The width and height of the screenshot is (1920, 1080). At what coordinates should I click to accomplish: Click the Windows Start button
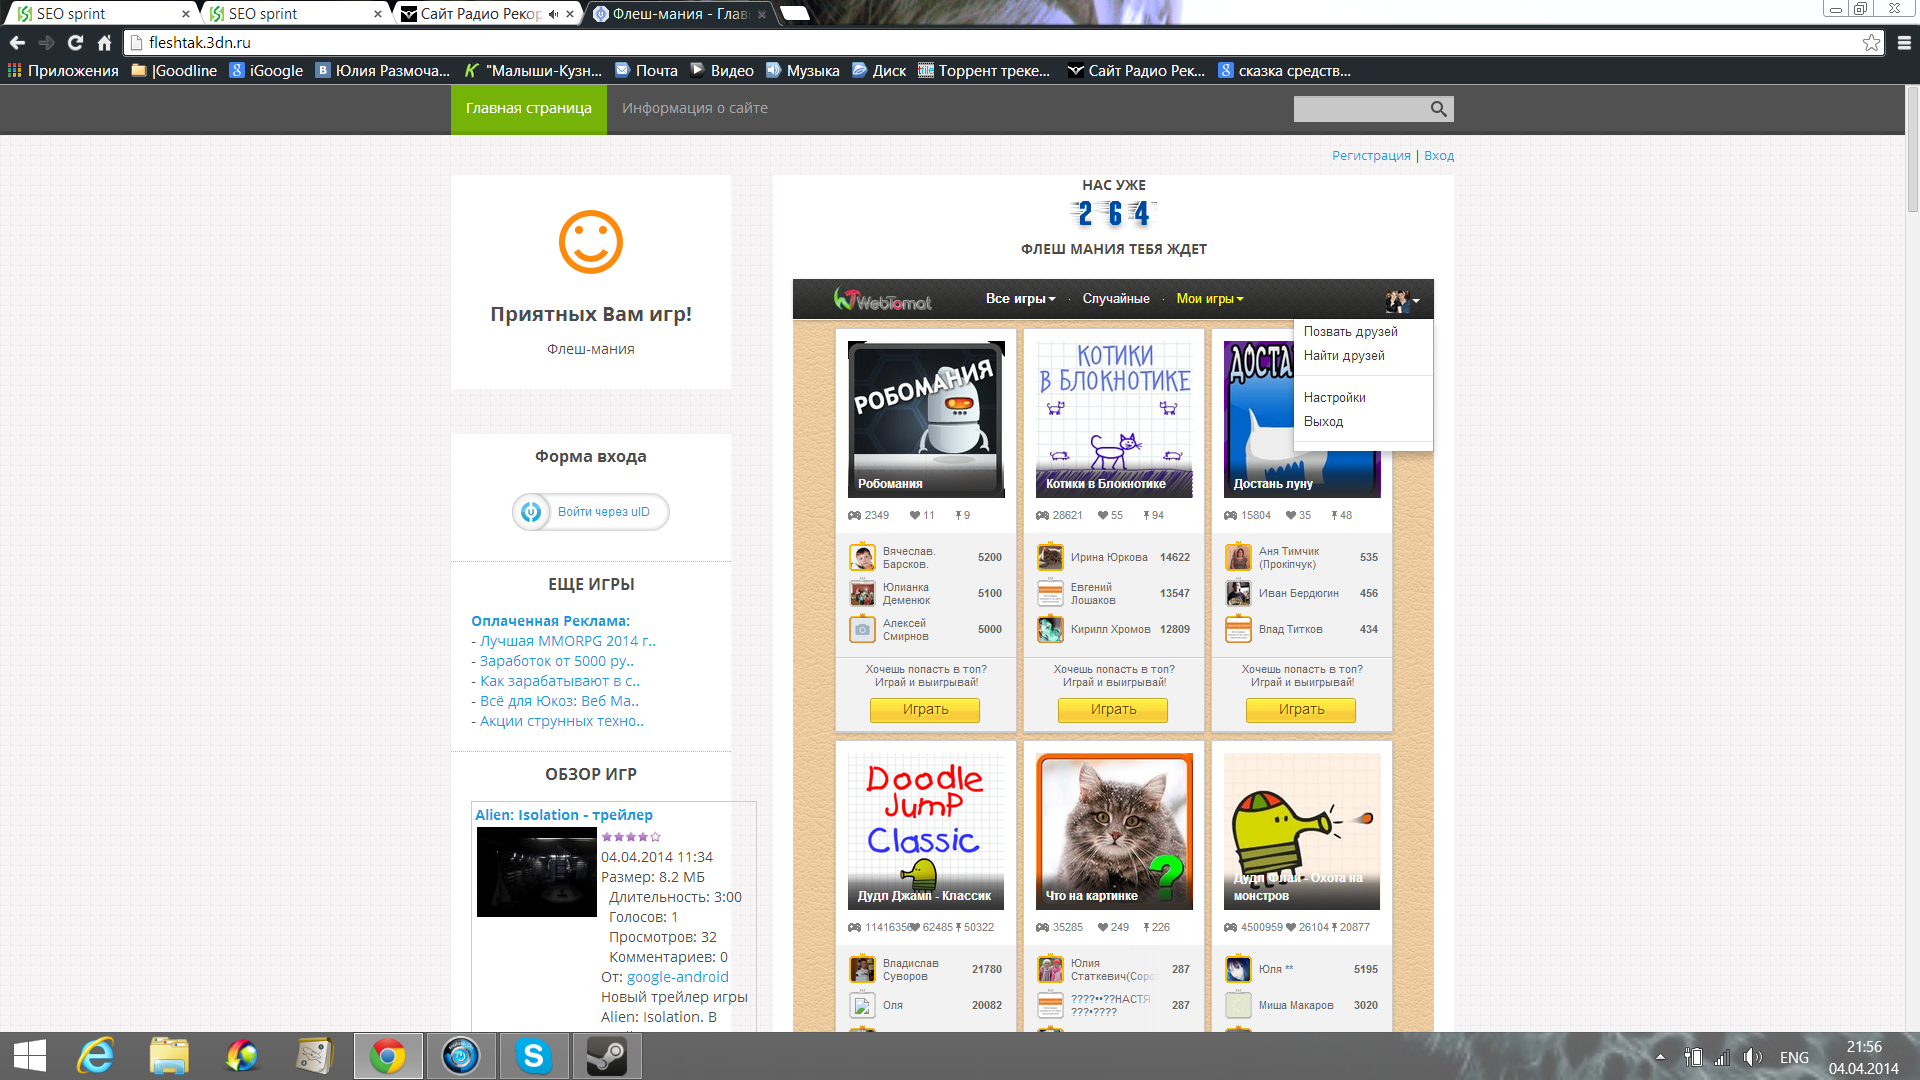tap(30, 1056)
